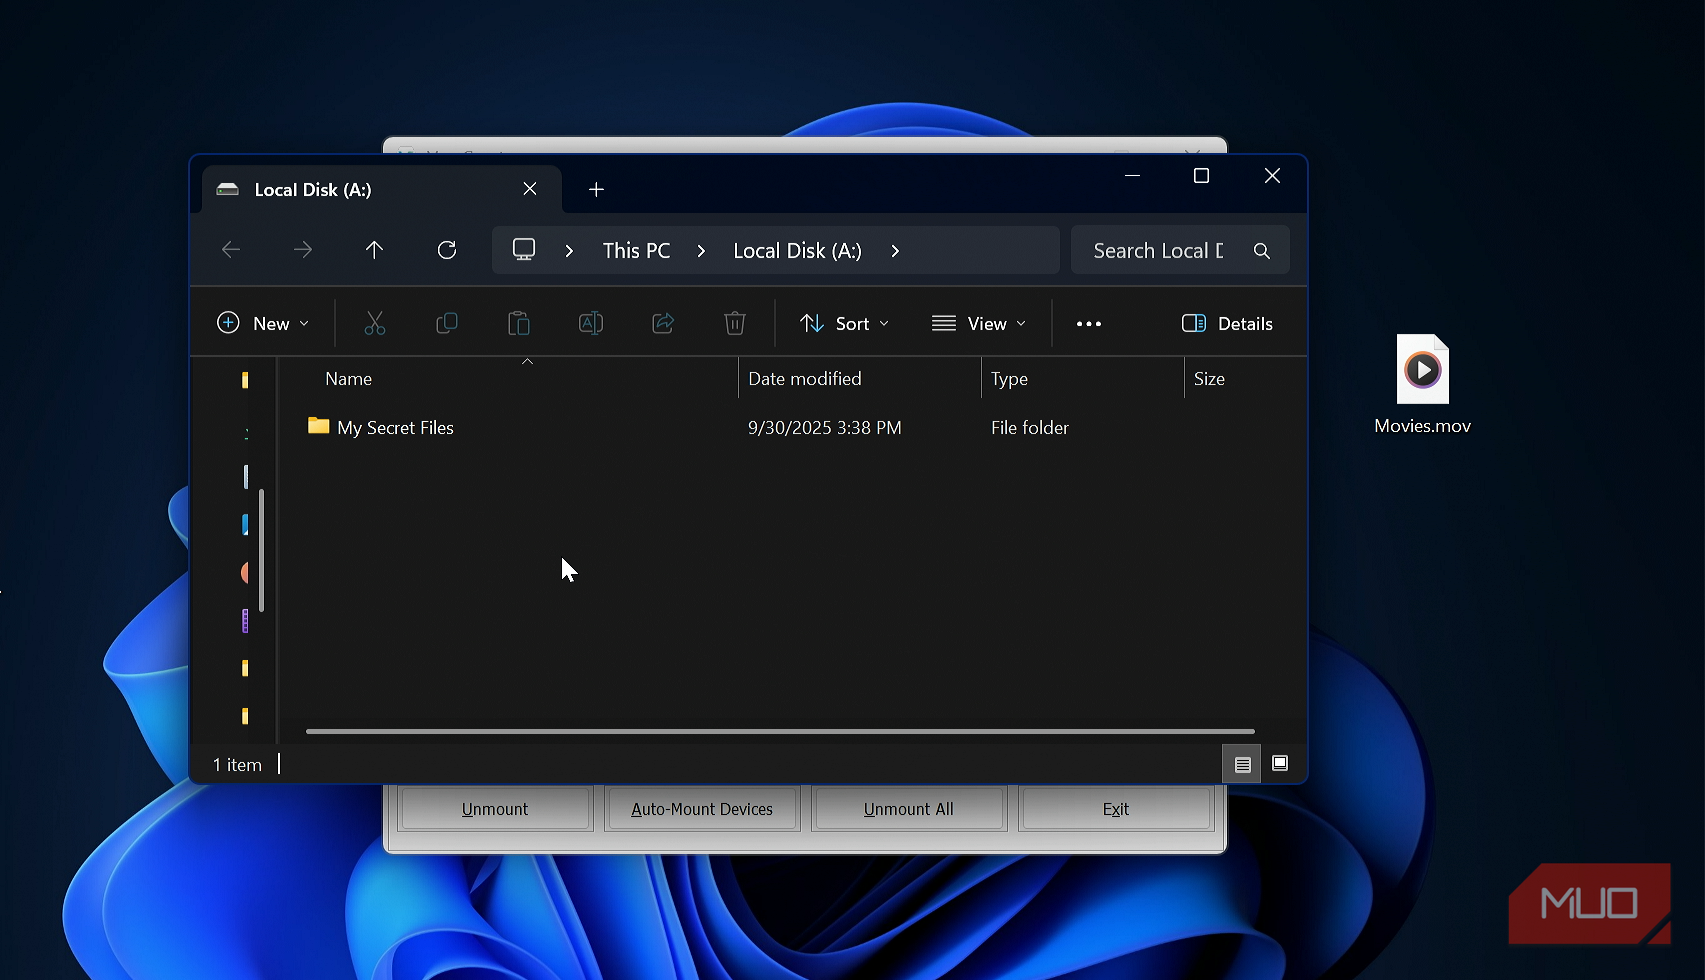
Task: Open the Sort dropdown menu
Action: [844, 324]
